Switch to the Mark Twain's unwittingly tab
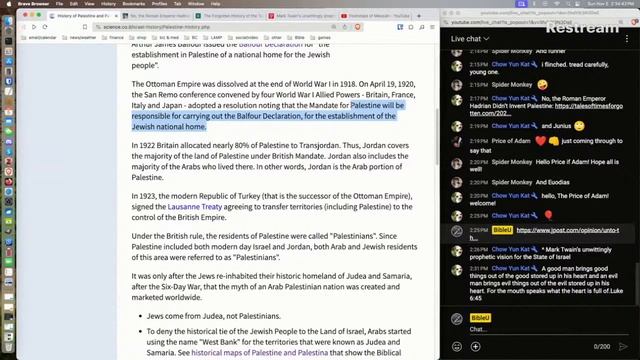The image size is (640, 360). click(x=301, y=16)
